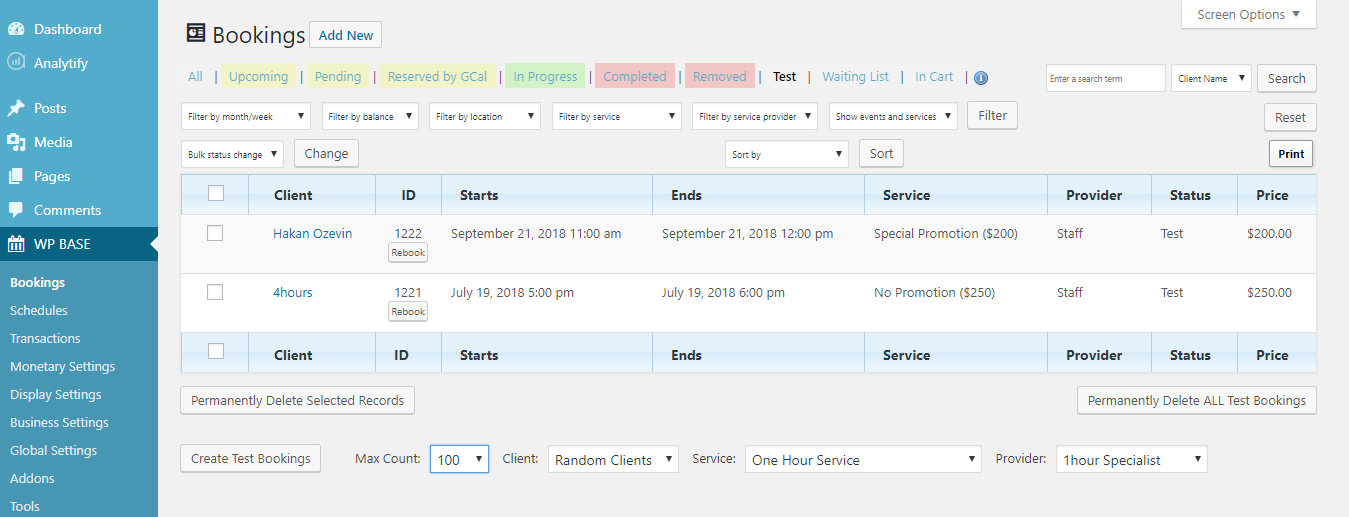Screen dimensions: 1349x517
Task: Switch to the Reserved by GCal tab
Action: point(437,76)
